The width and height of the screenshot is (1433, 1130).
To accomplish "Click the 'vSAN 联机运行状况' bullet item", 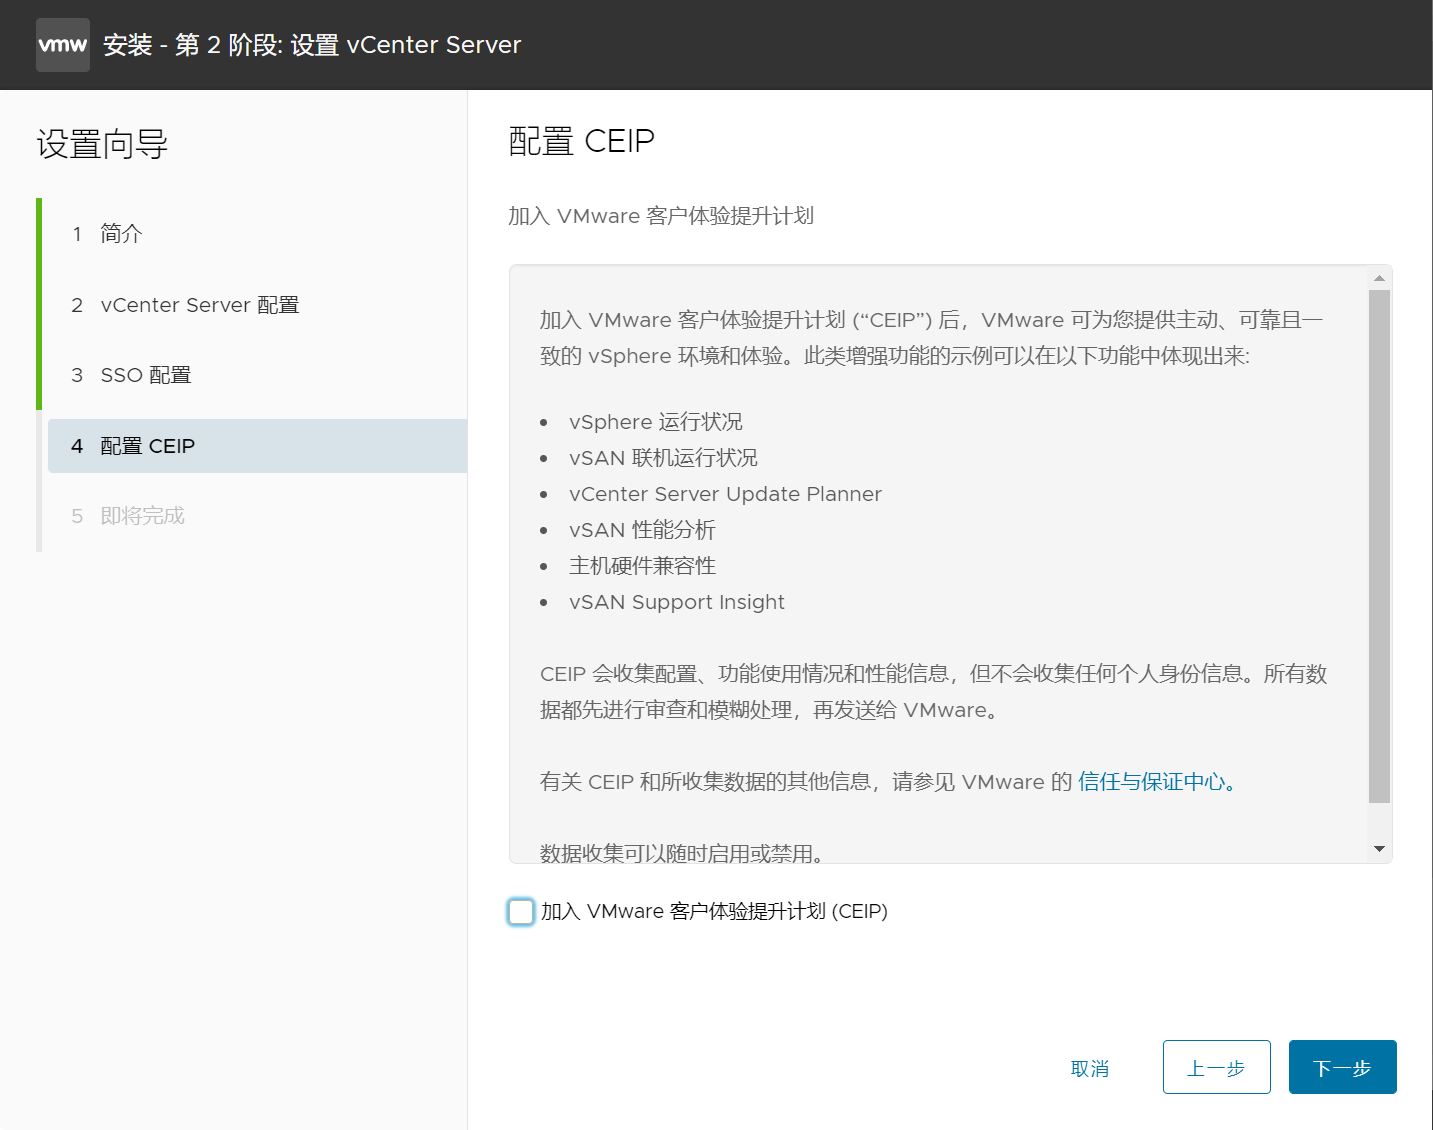I will point(663,458).
